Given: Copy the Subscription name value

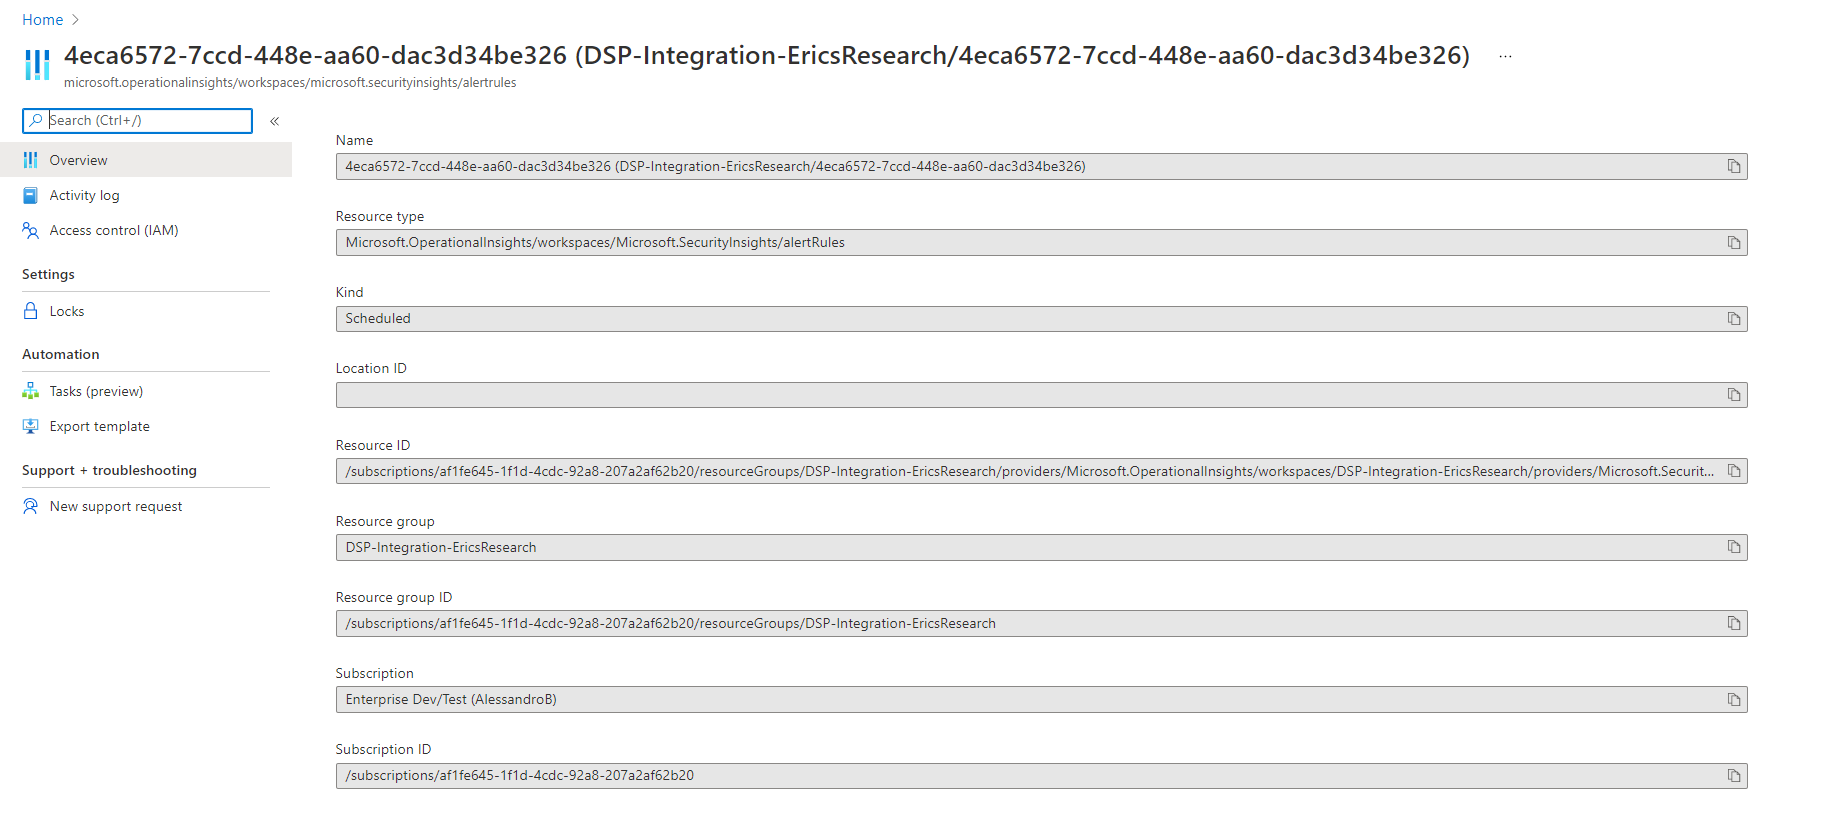Looking at the screenshot, I should click(x=1734, y=699).
